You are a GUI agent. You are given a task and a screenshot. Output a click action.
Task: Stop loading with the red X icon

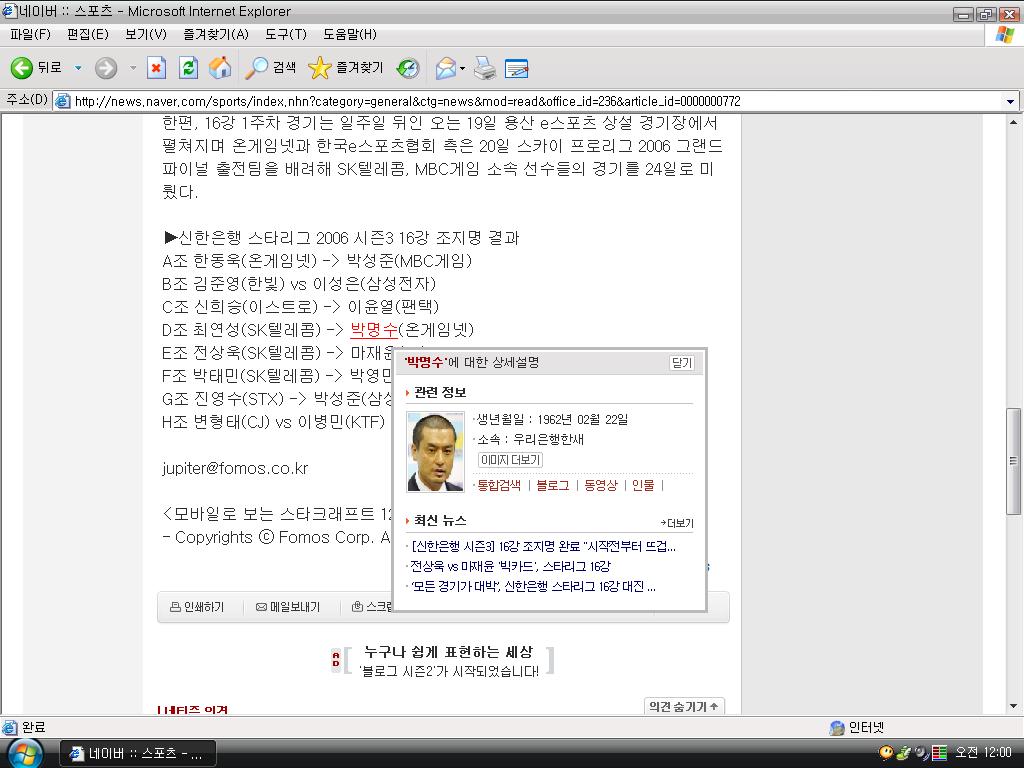pos(156,67)
